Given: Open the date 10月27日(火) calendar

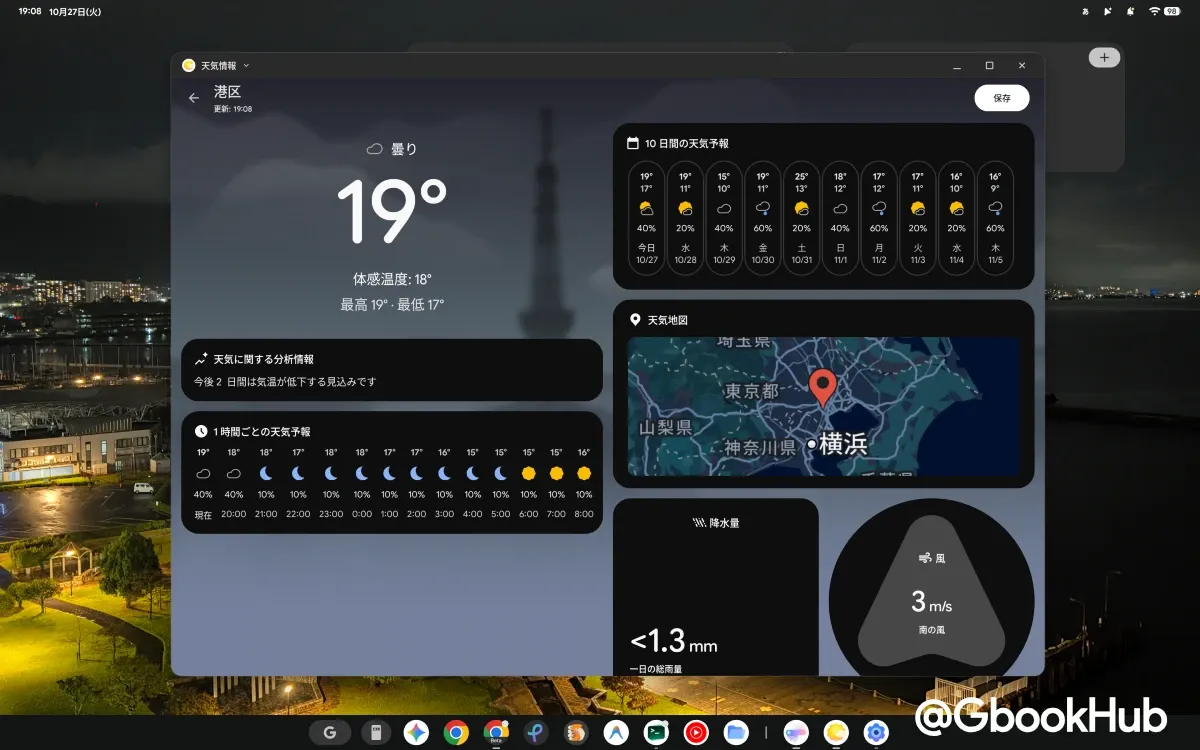Looking at the screenshot, I should (76, 11).
